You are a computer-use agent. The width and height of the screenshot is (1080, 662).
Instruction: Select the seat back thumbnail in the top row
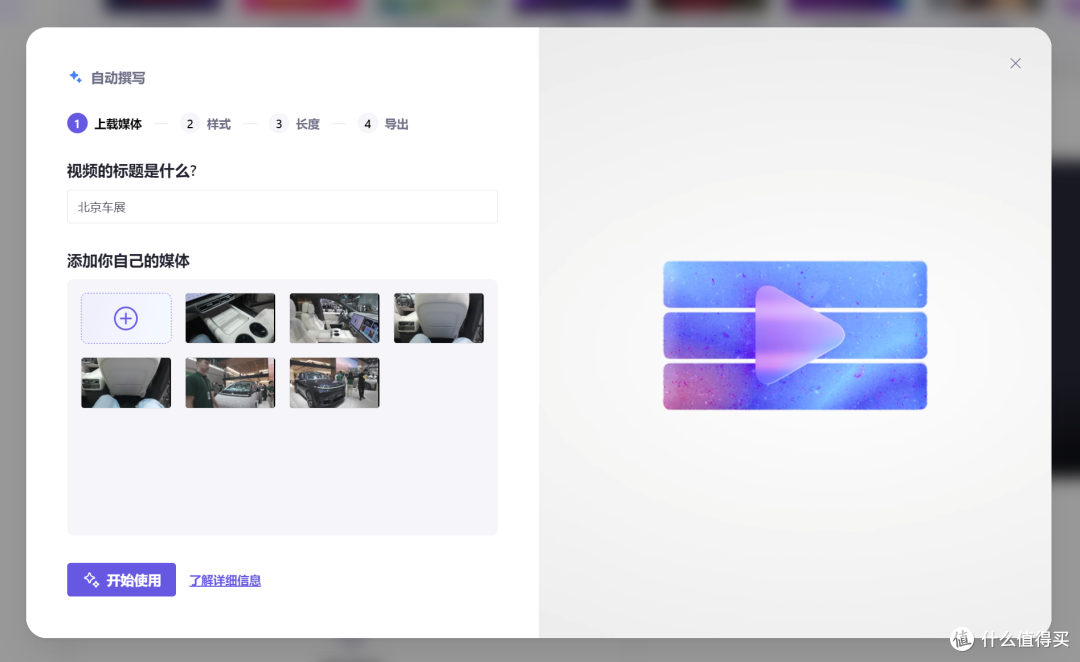pos(439,318)
